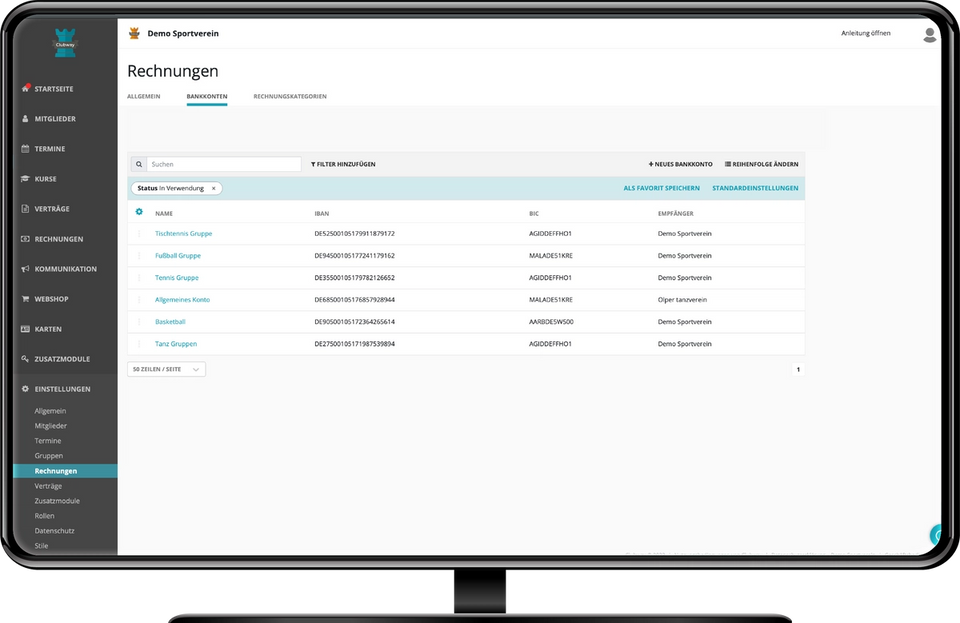Click the Startseite sidebar icon
This screenshot has width=960, height=623.
26,88
